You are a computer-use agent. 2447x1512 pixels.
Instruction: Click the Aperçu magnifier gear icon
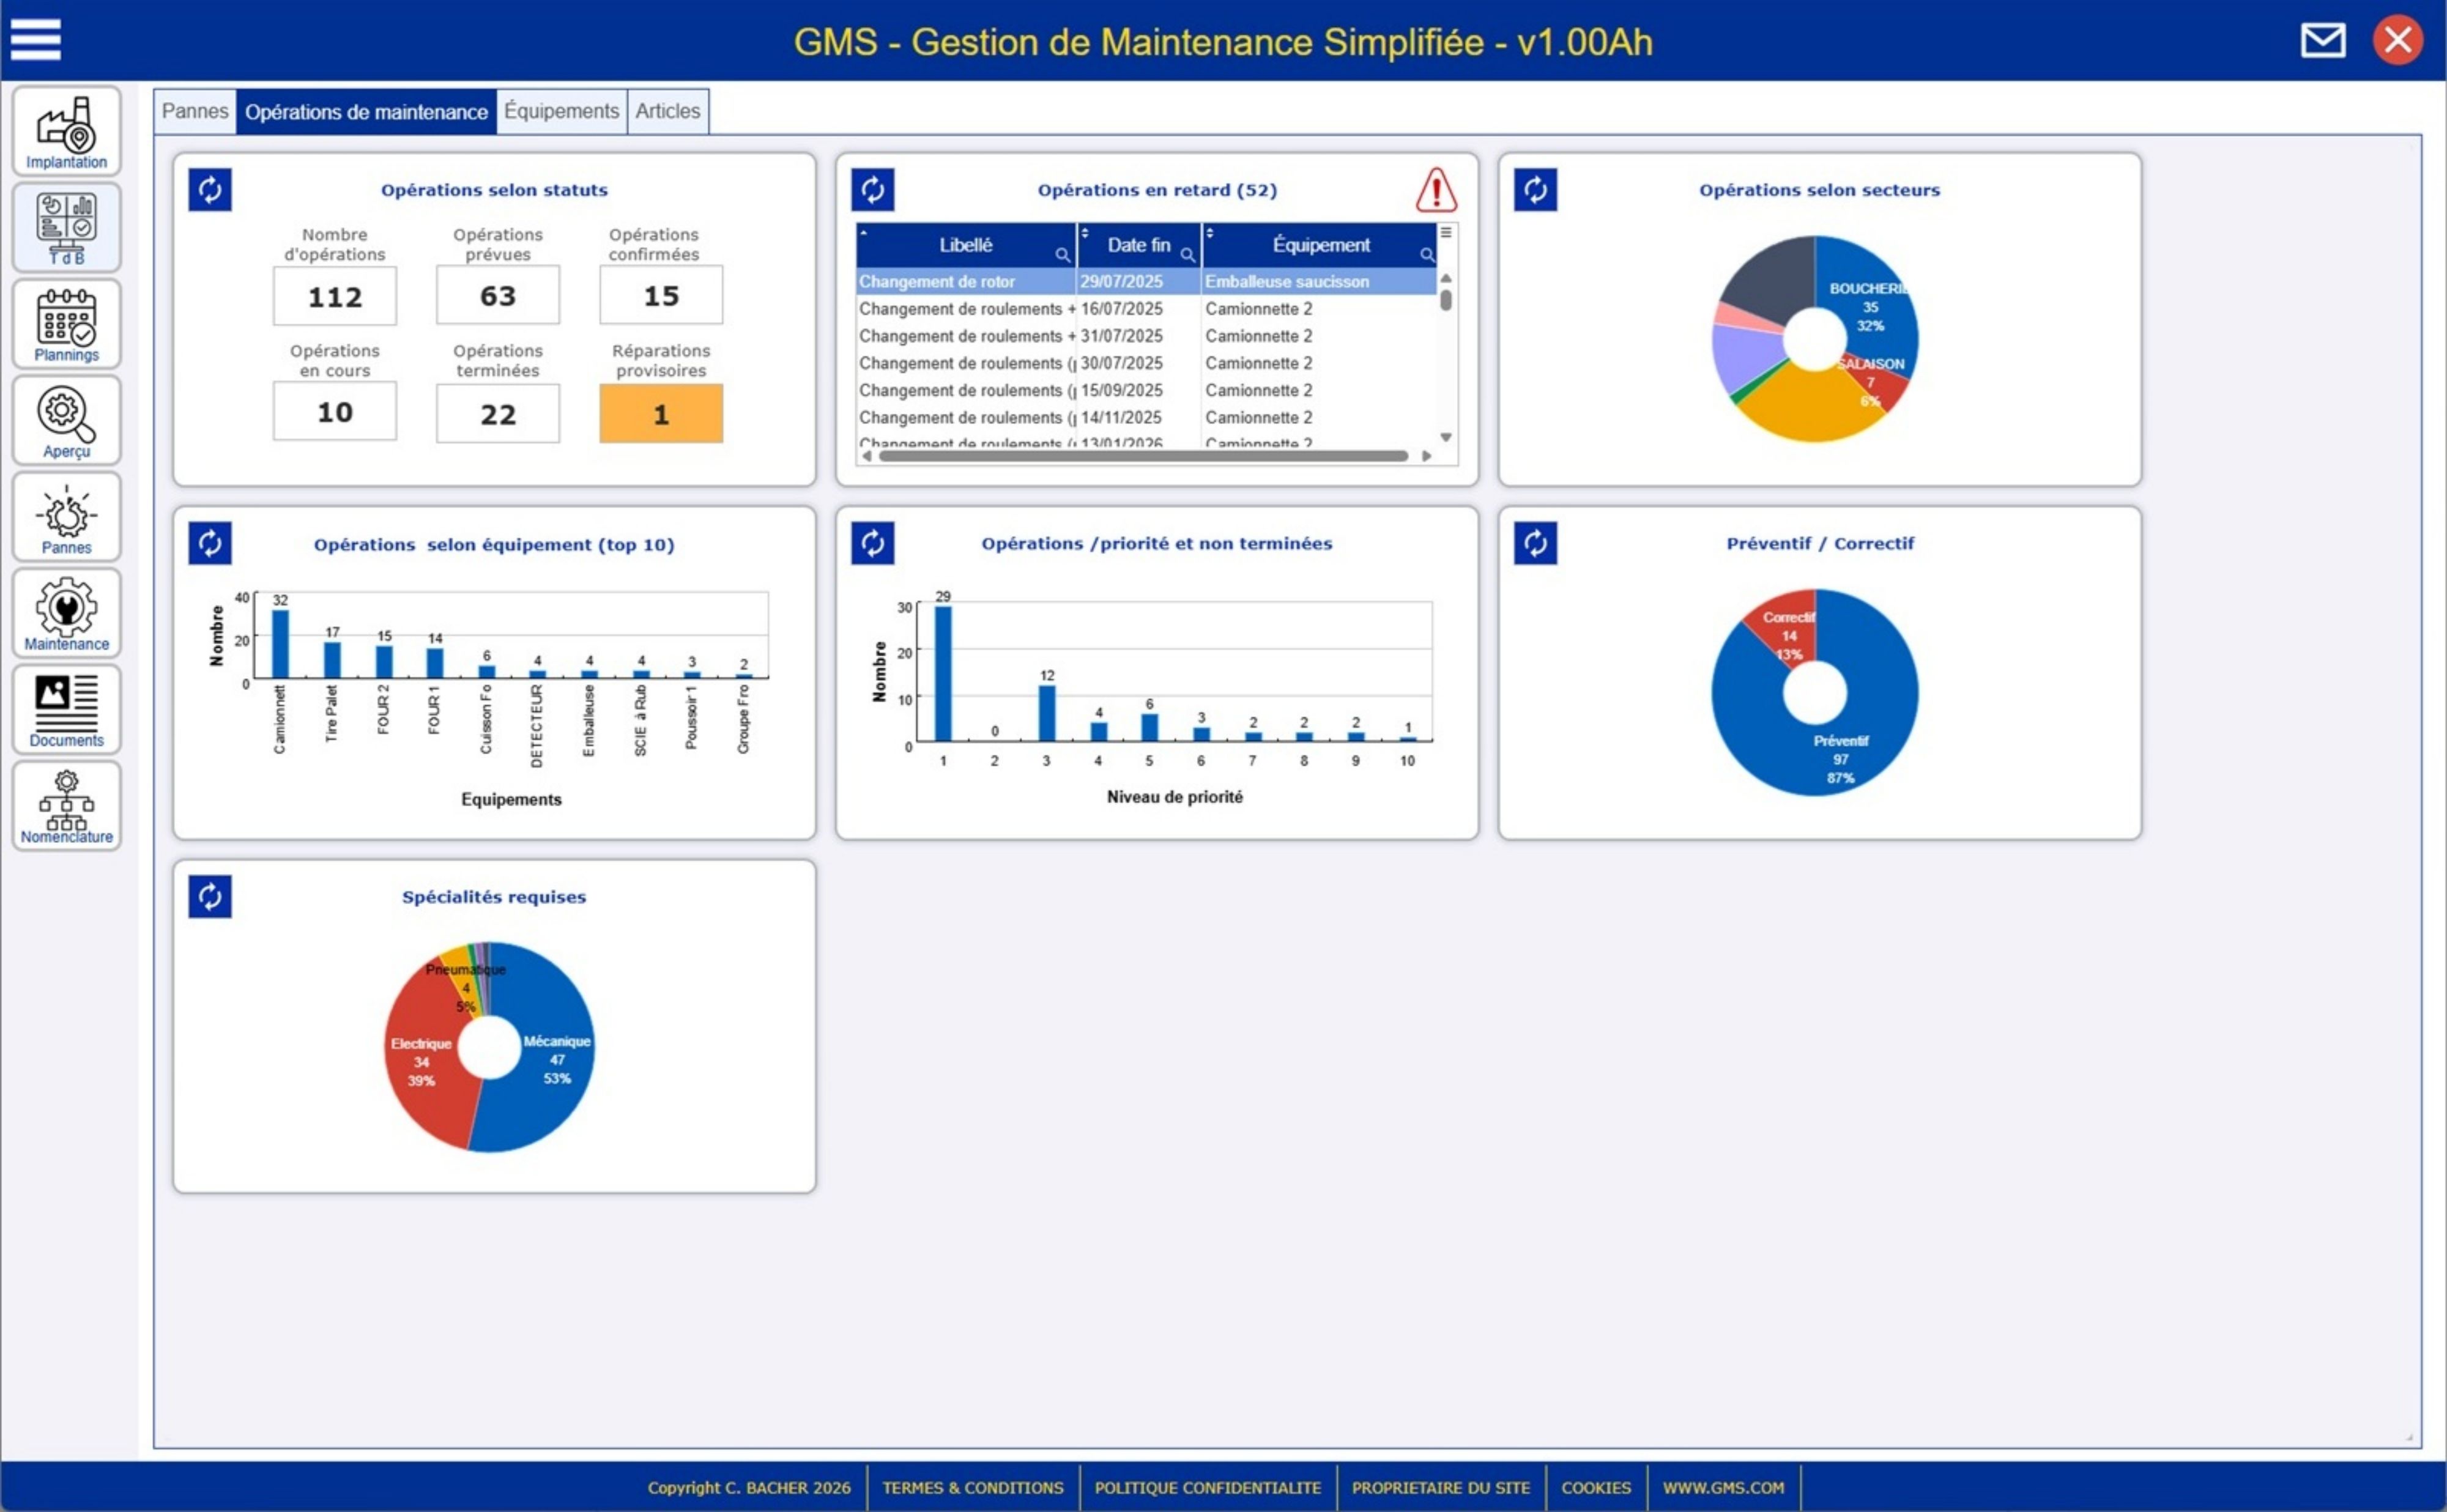pyautogui.click(x=66, y=420)
